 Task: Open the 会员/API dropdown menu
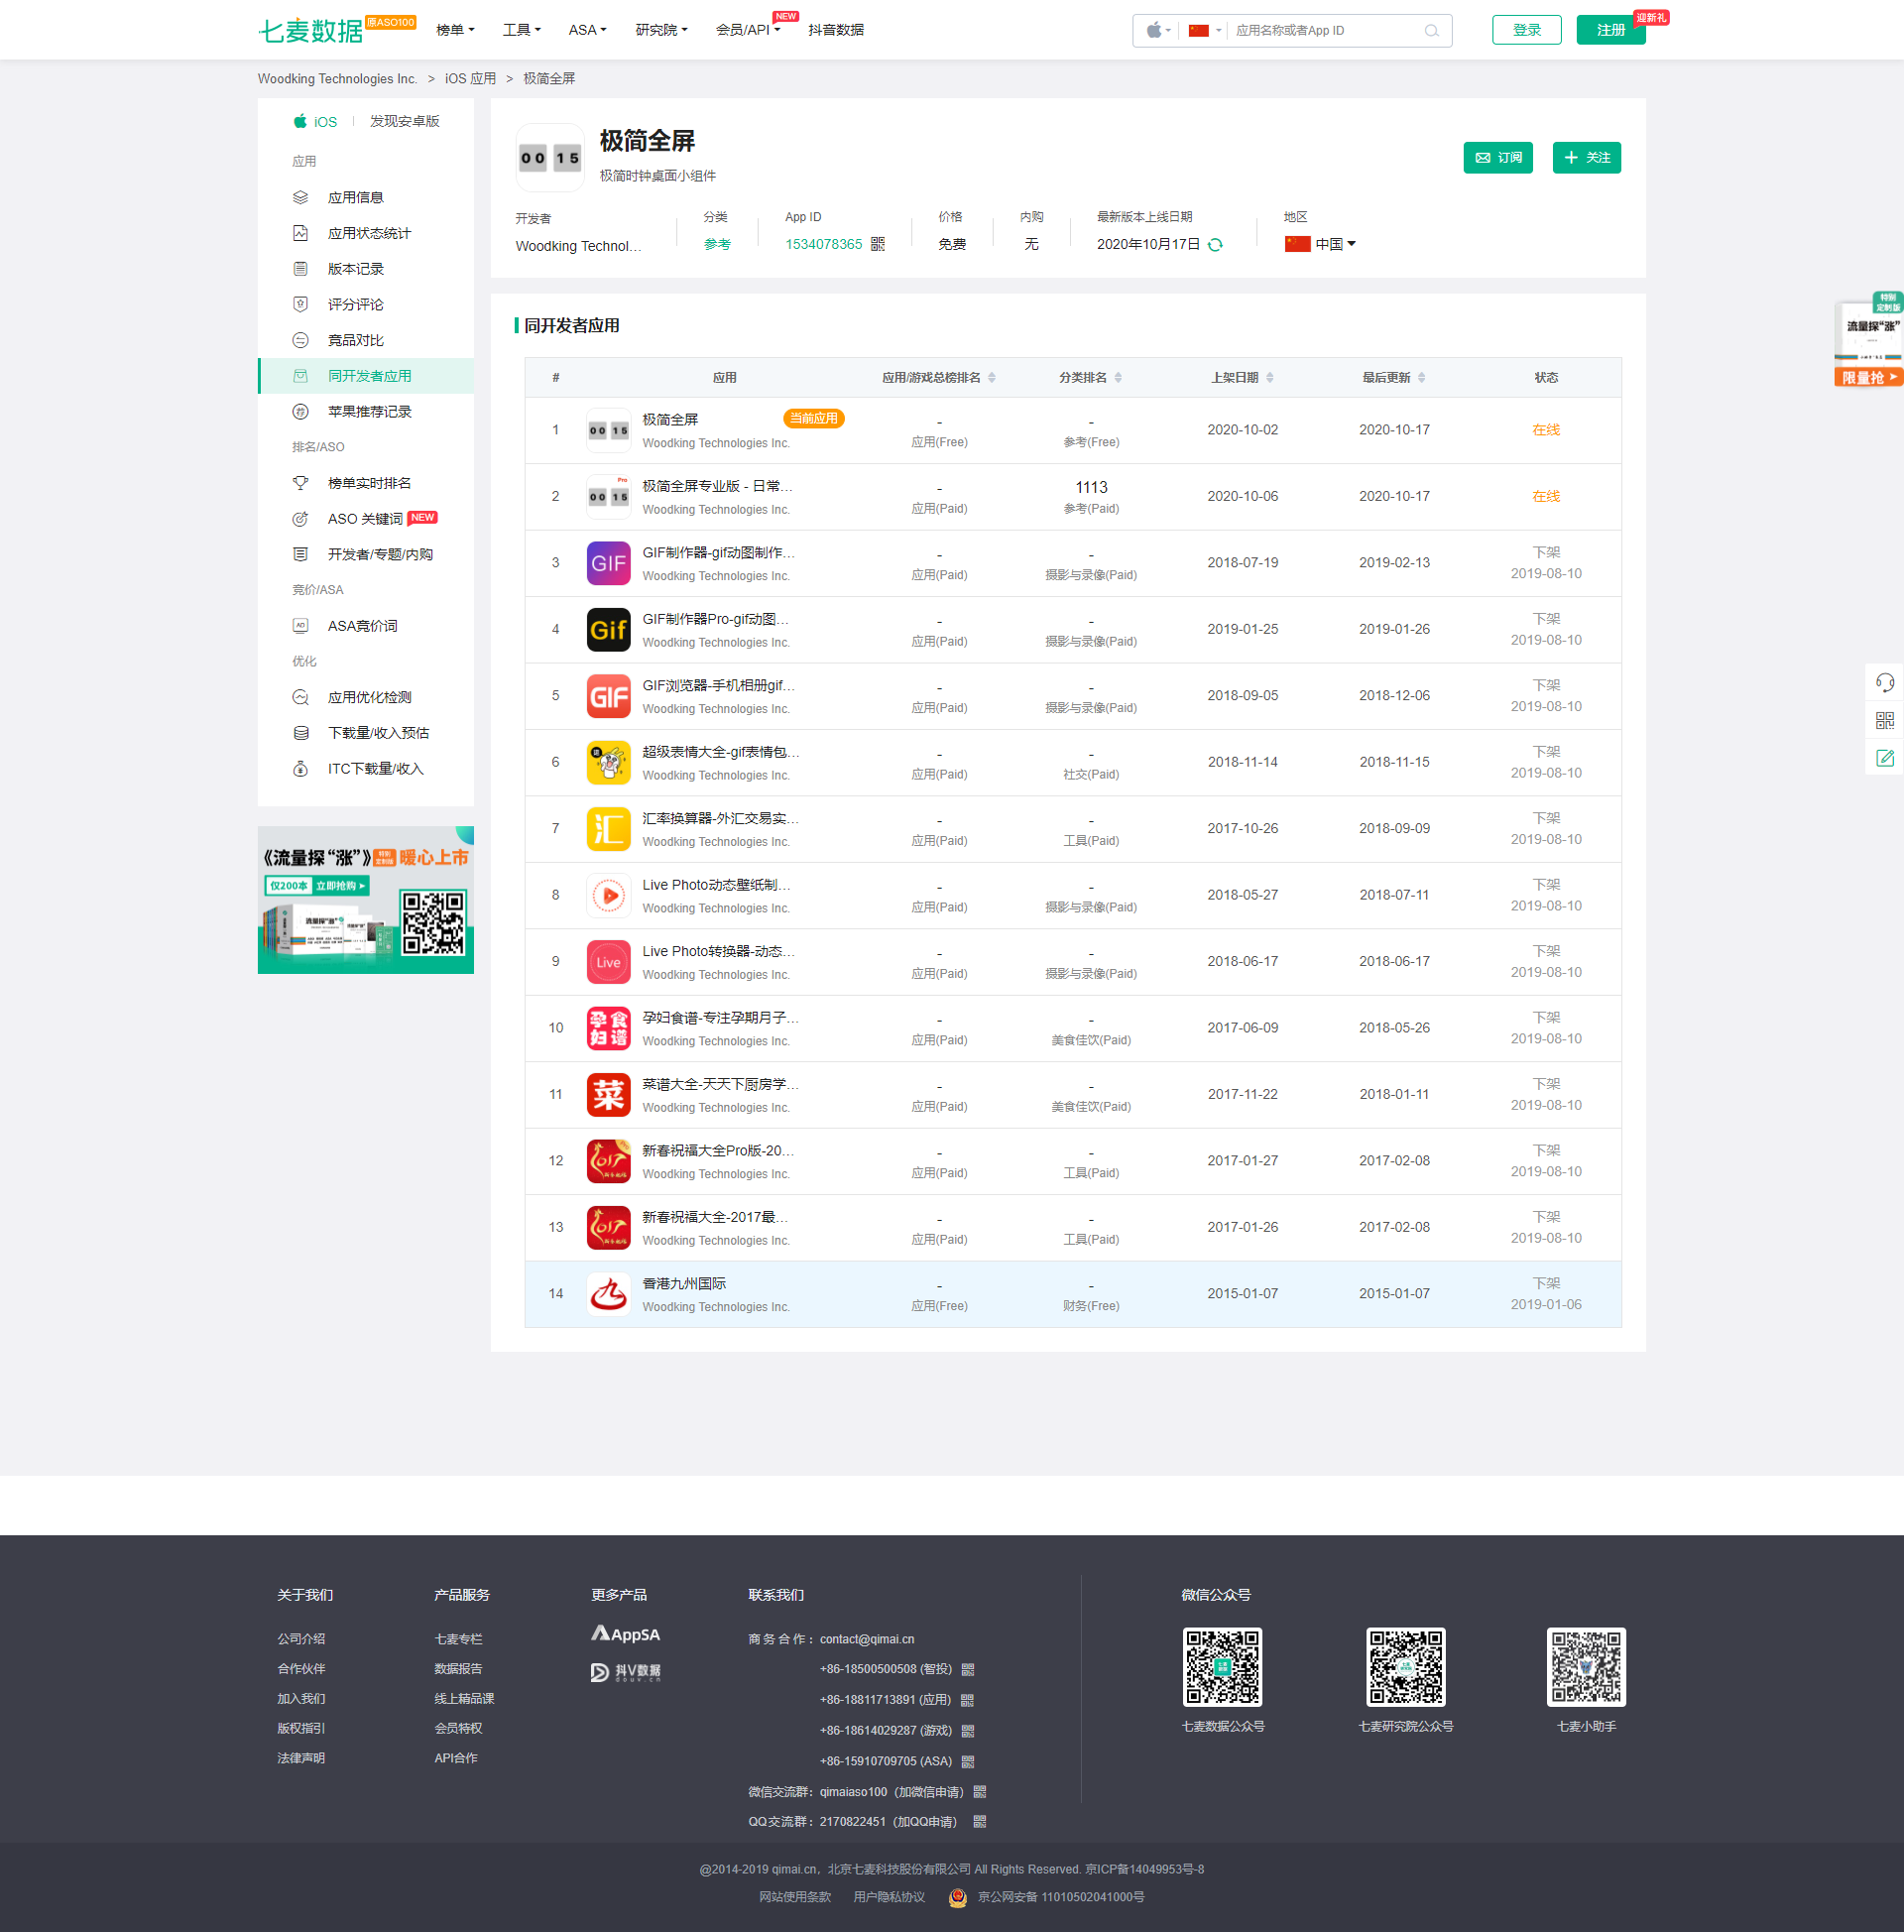coord(747,30)
